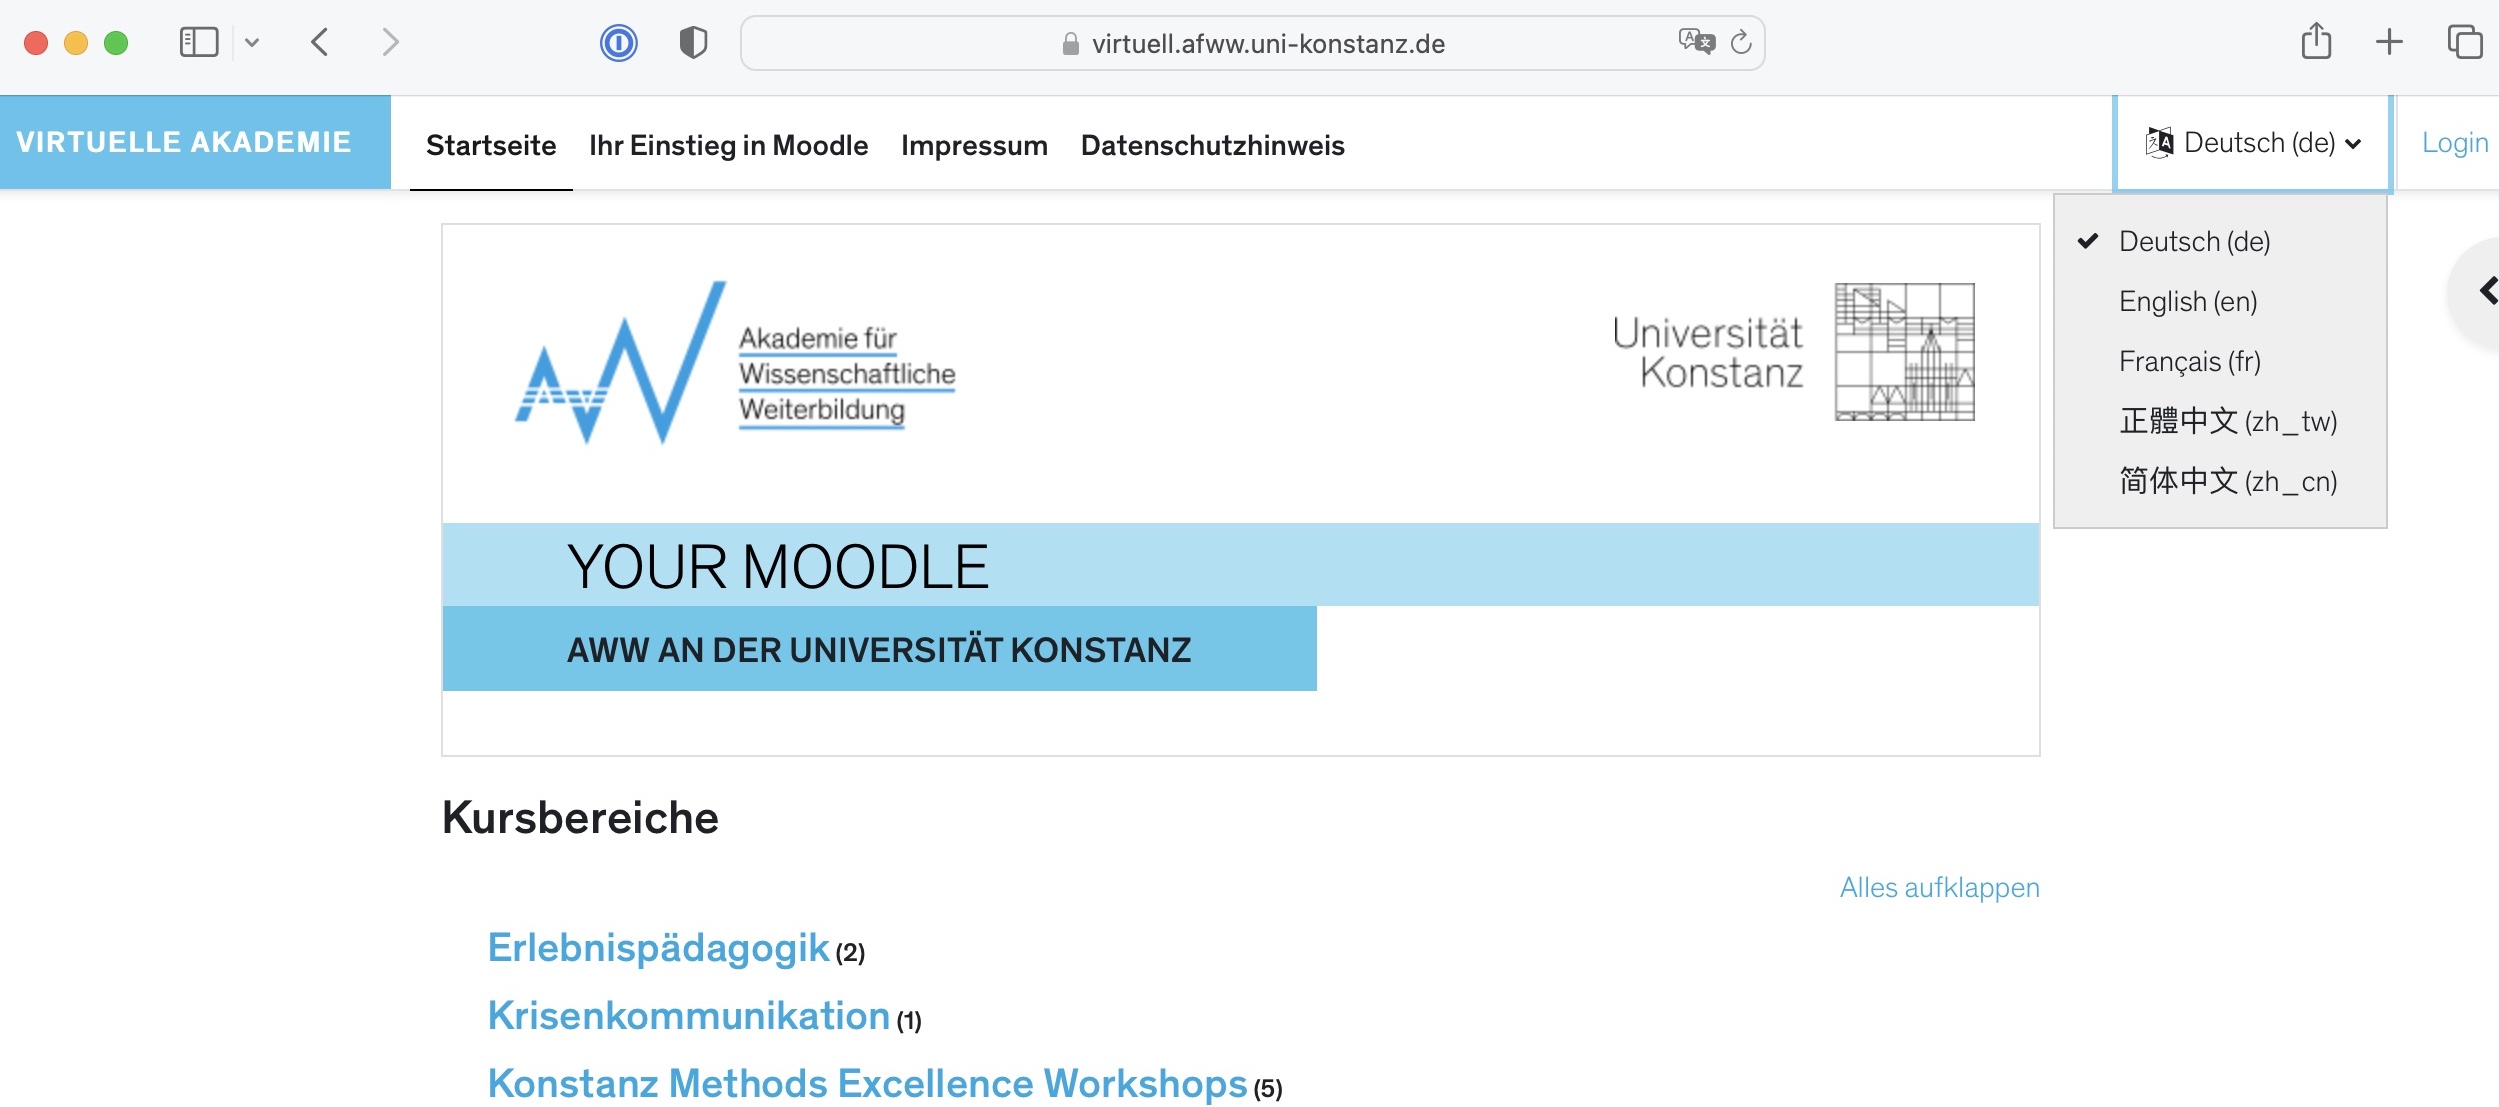Open the Erlebnispädagogik course category
Viewport: 2499px width, 1107px height.
click(x=658, y=948)
